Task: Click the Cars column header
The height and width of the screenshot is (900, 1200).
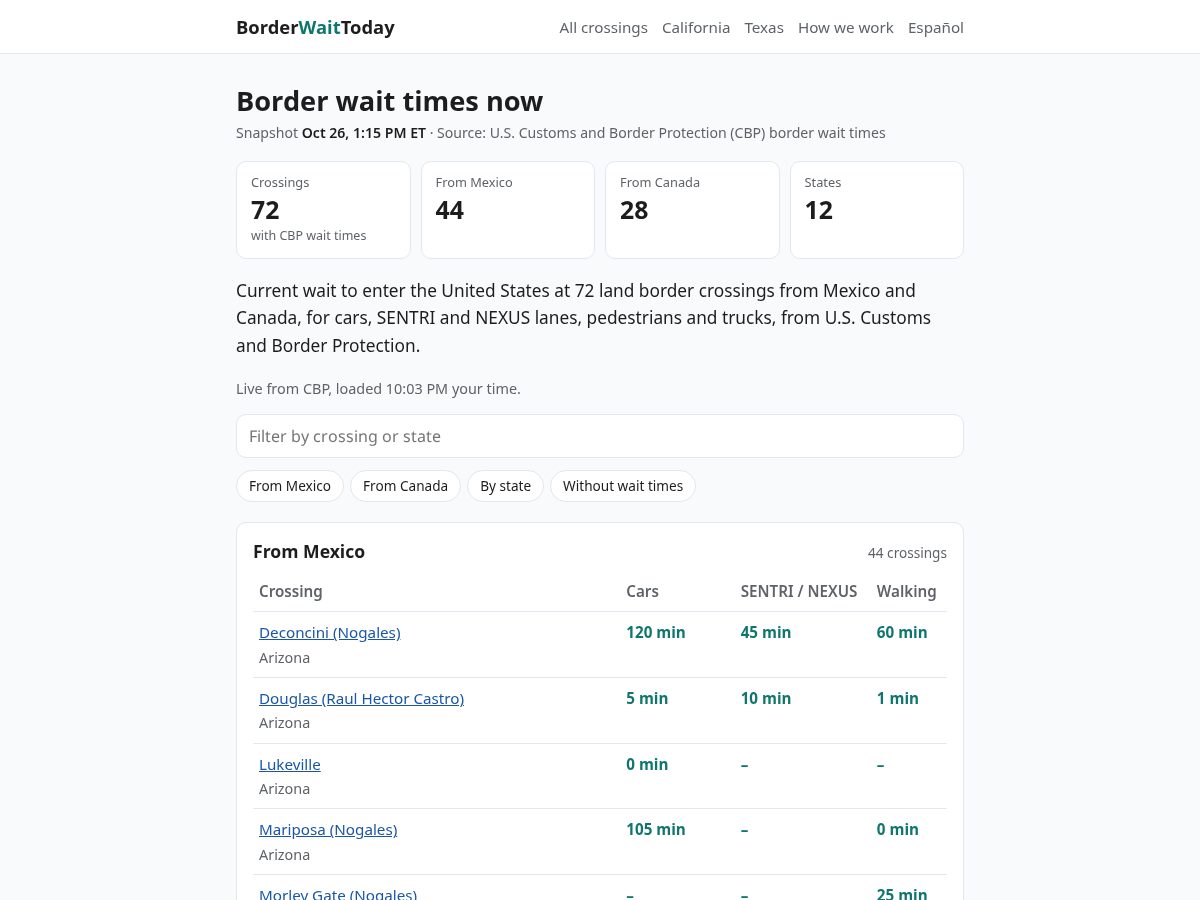Action: point(642,591)
